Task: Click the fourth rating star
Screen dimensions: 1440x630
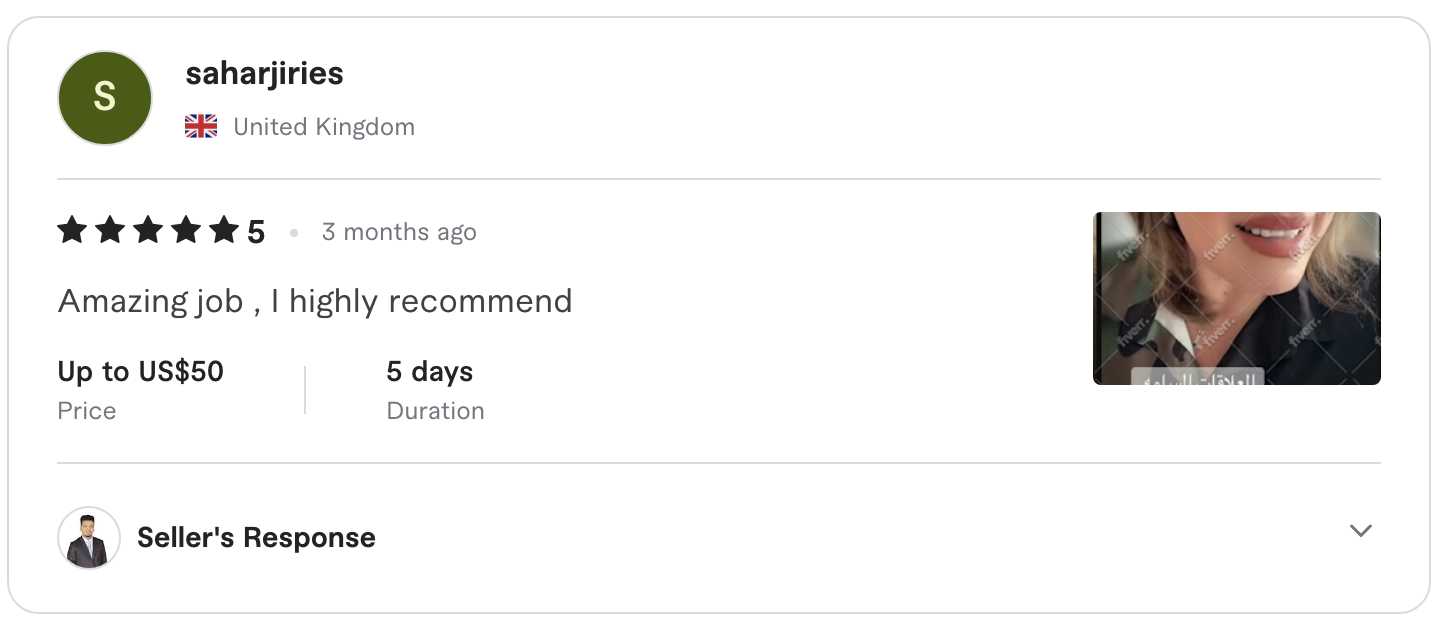Action: point(186,231)
